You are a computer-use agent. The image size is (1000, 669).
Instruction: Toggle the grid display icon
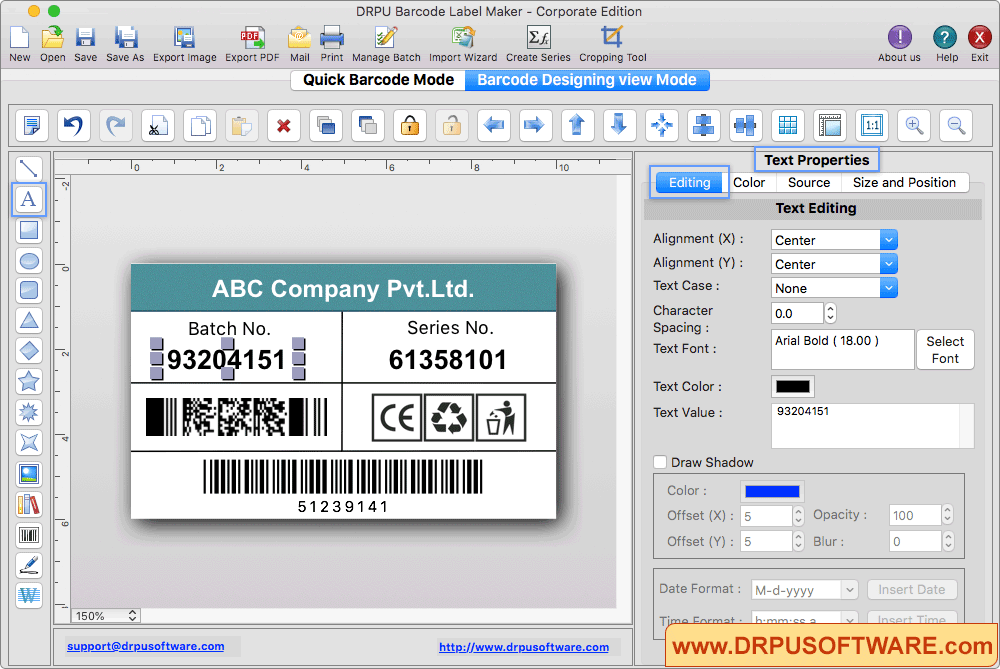[788, 125]
